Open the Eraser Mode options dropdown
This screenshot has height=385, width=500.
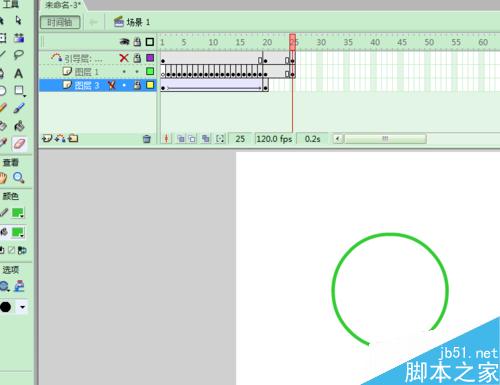(4, 286)
